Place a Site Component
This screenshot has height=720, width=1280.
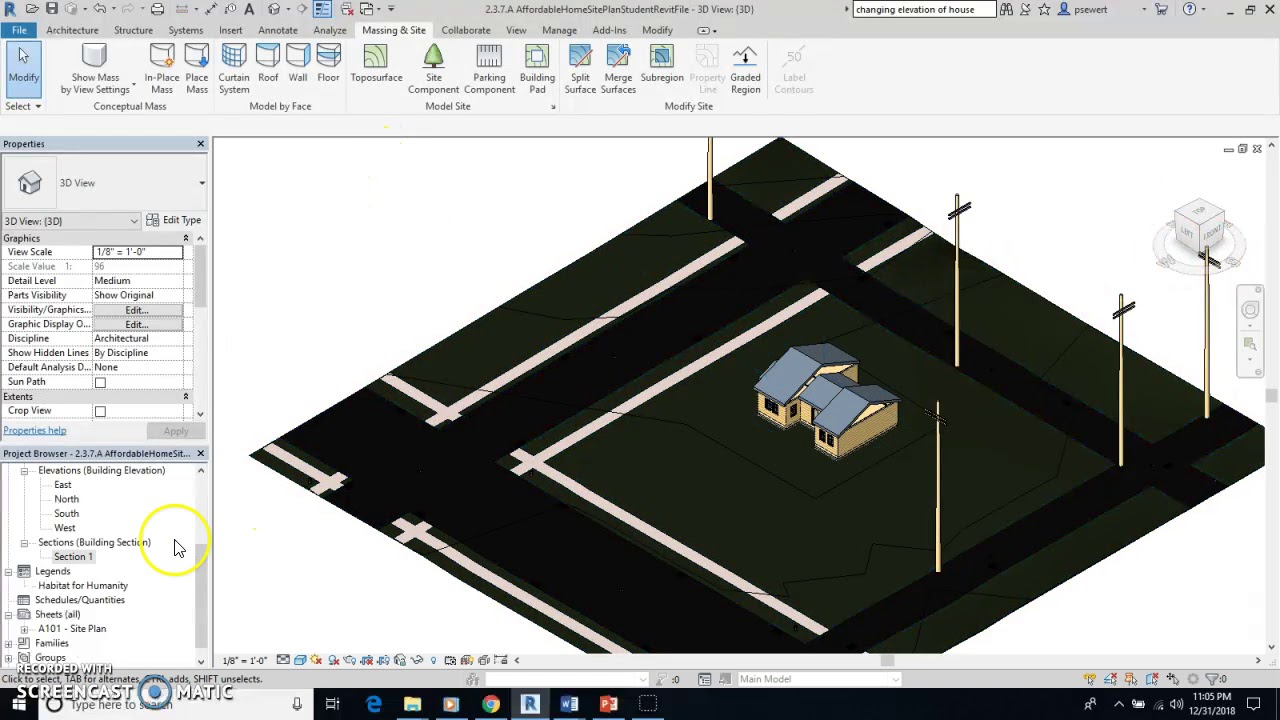click(x=433, y=69)
